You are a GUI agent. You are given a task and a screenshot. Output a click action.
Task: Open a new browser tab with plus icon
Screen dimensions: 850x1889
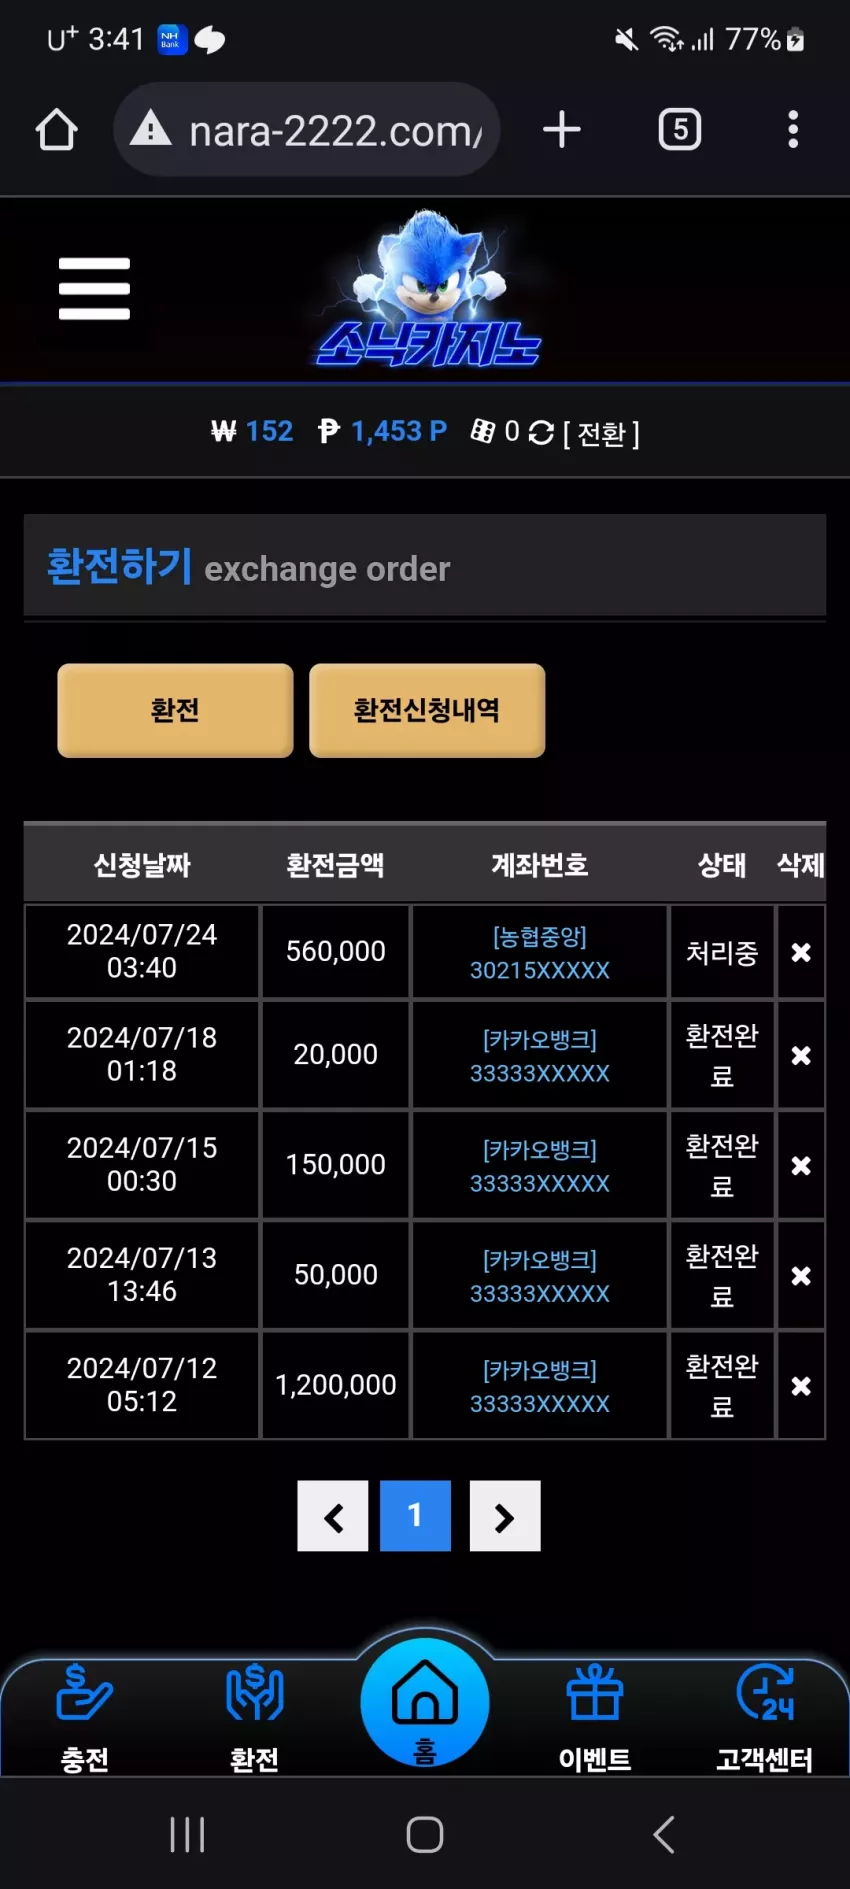[x=562, y=130]
